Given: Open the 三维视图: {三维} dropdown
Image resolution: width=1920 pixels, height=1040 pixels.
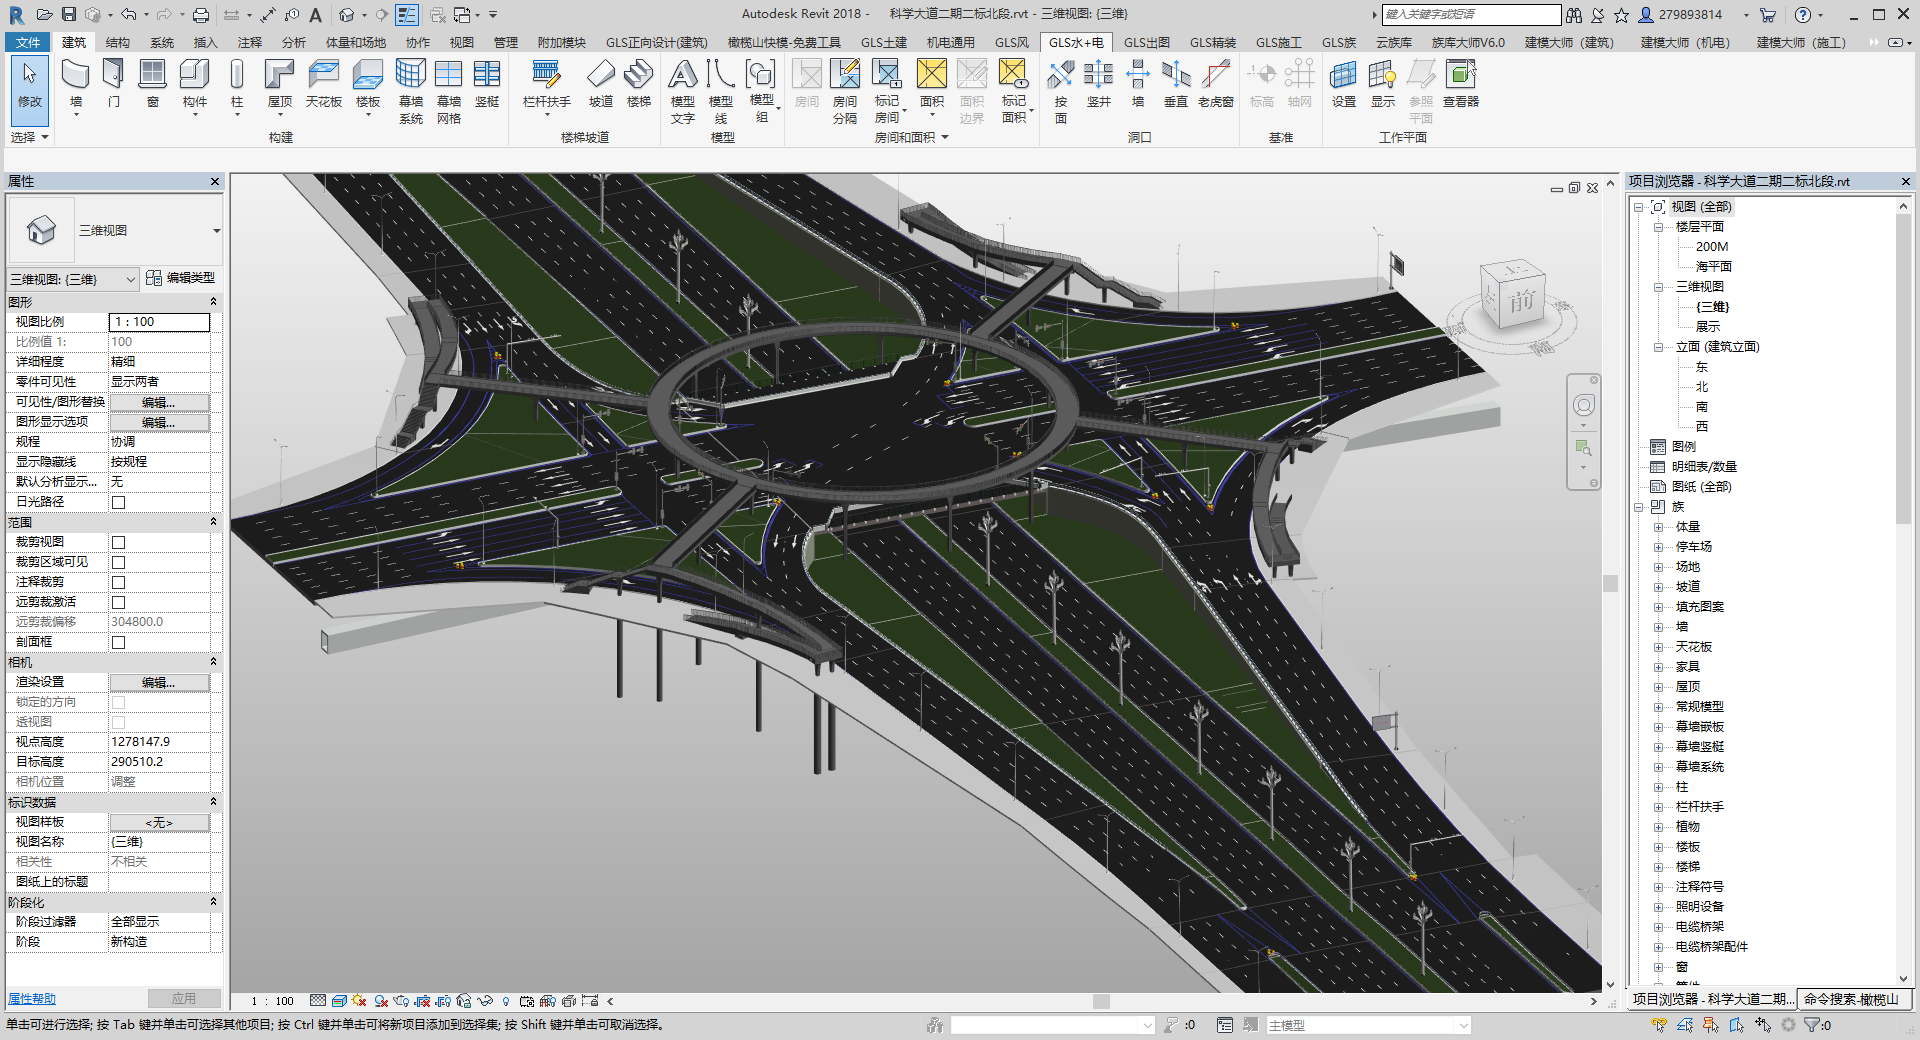Looking at the screenshot, I should 72,279.
